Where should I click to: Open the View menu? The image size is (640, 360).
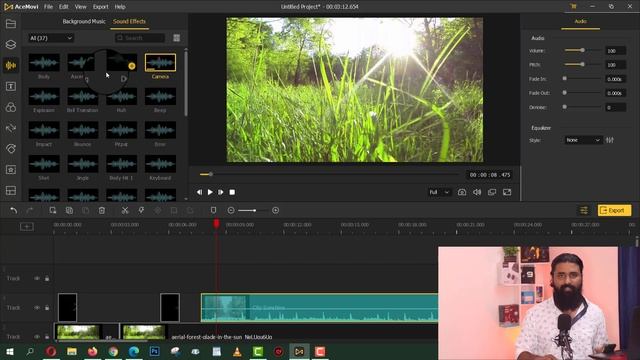pos(80,7)
